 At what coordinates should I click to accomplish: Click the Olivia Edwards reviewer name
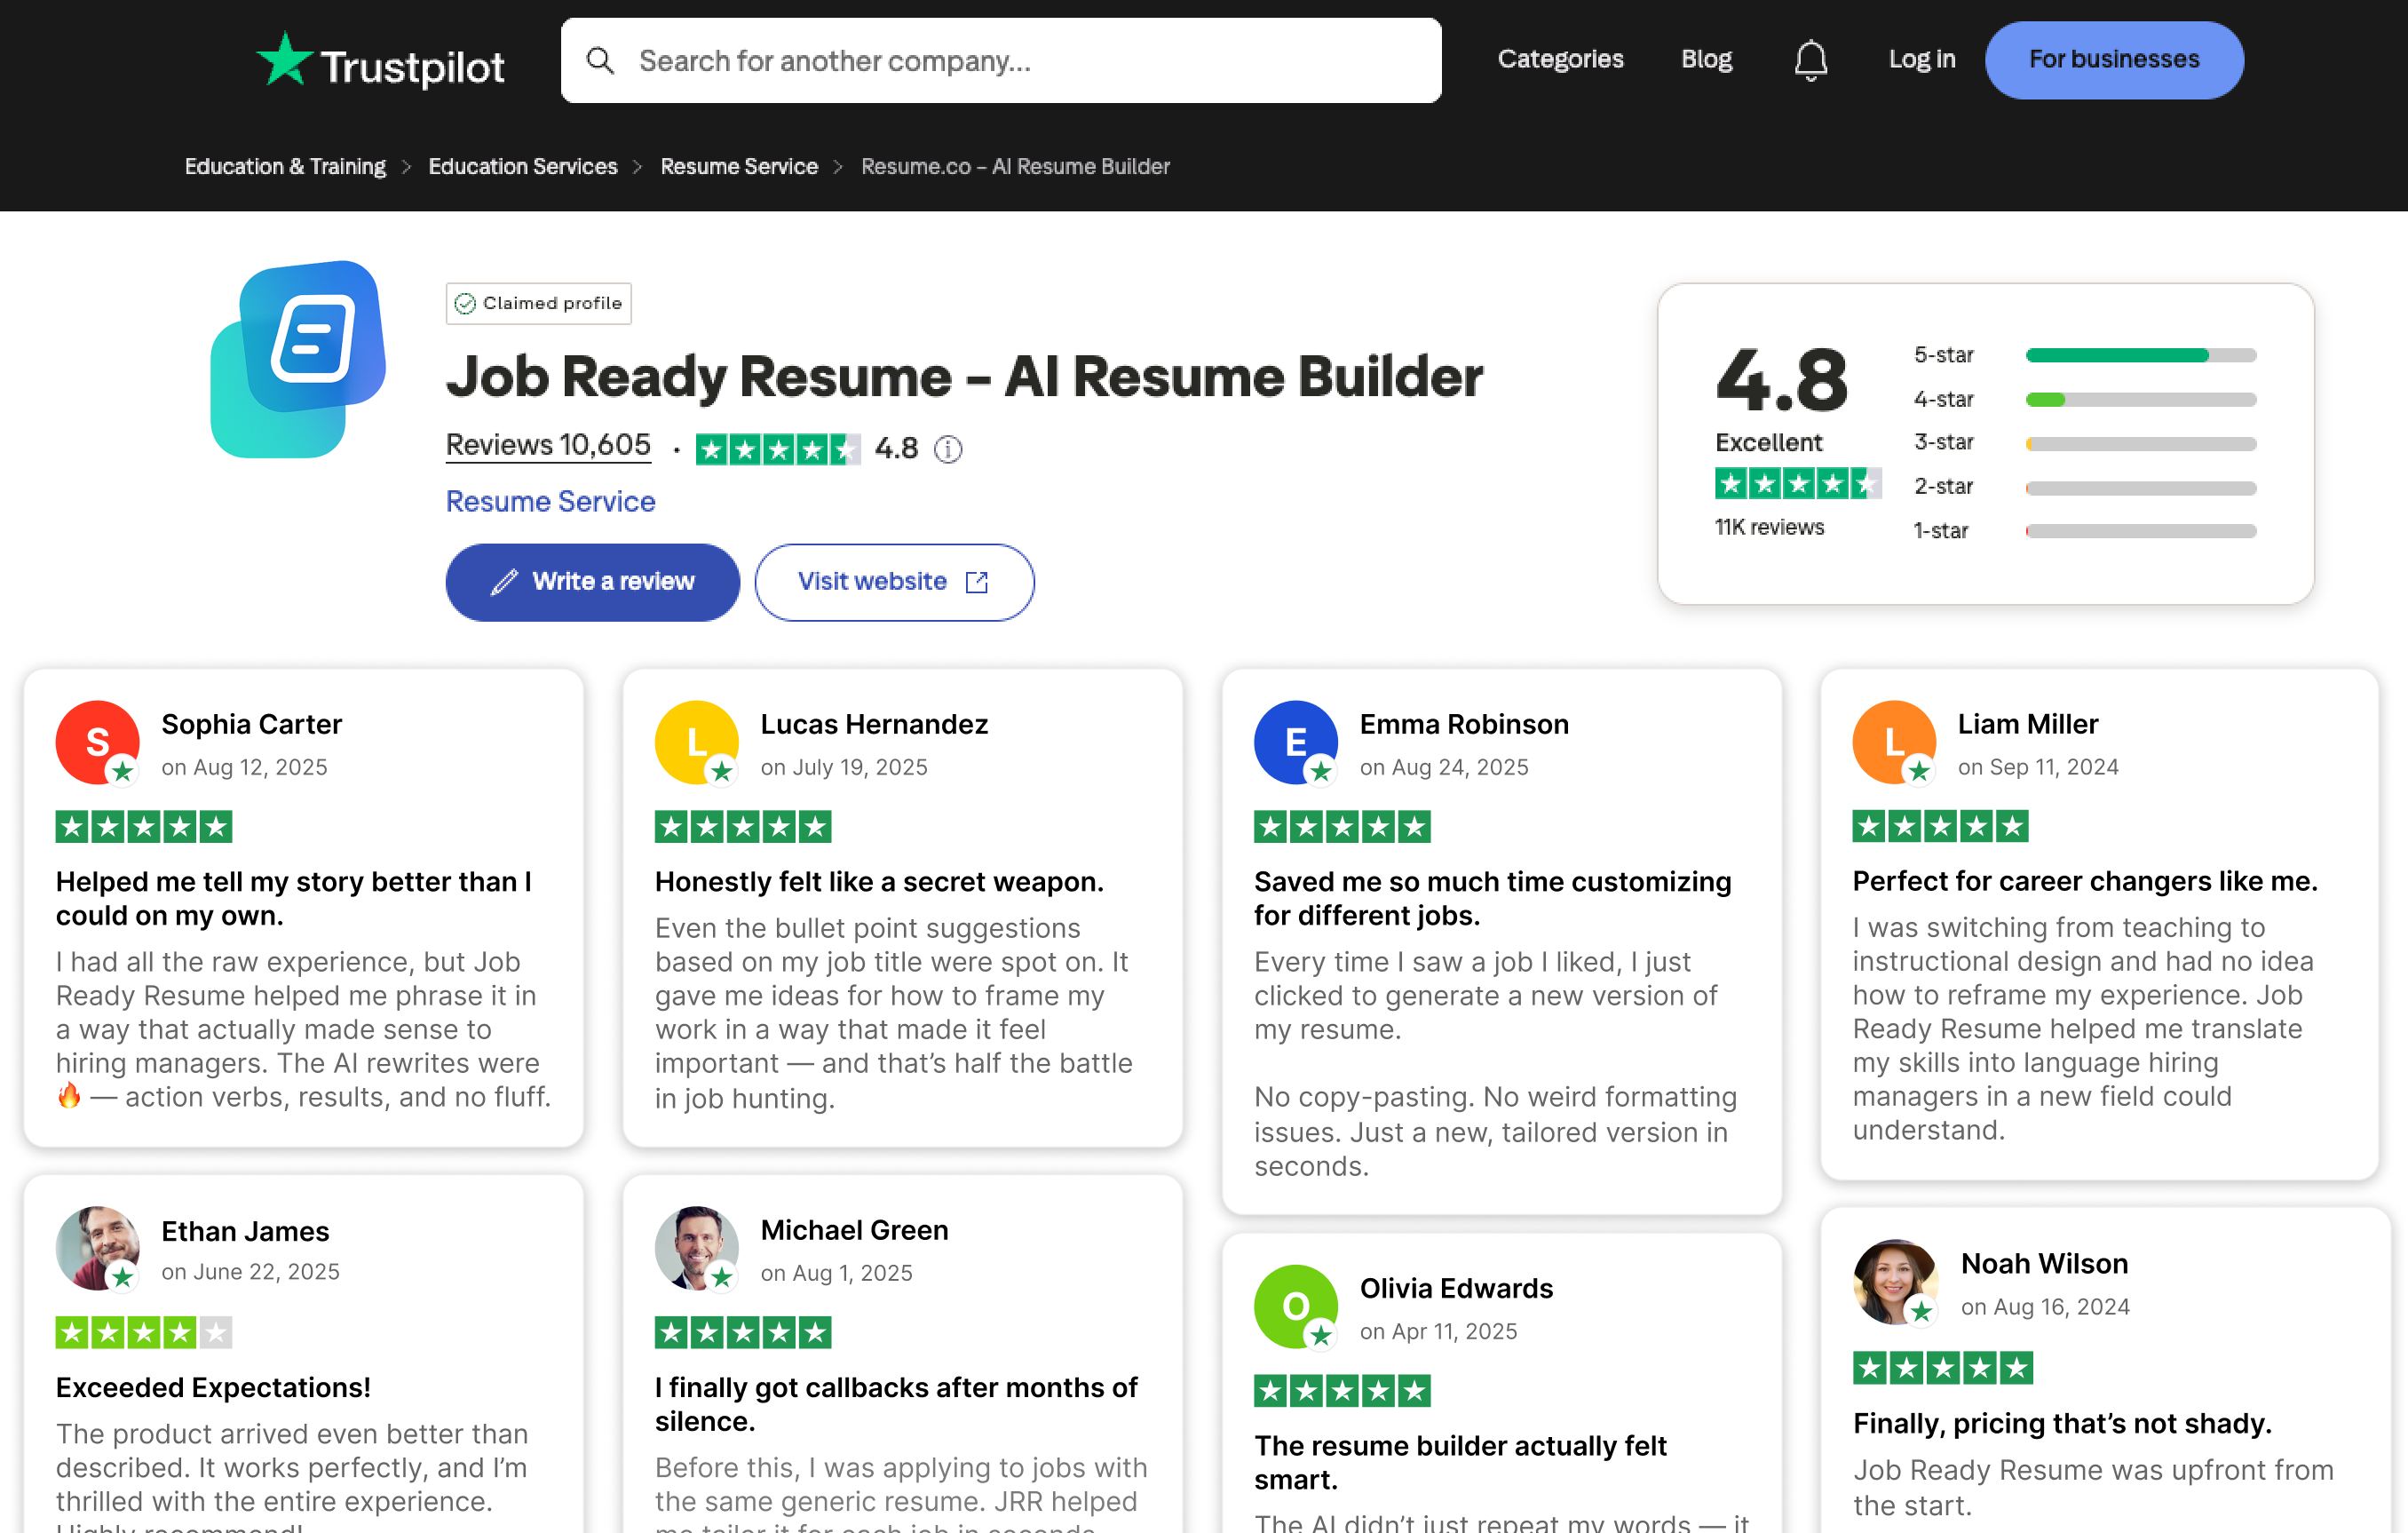(1456, 1288)
